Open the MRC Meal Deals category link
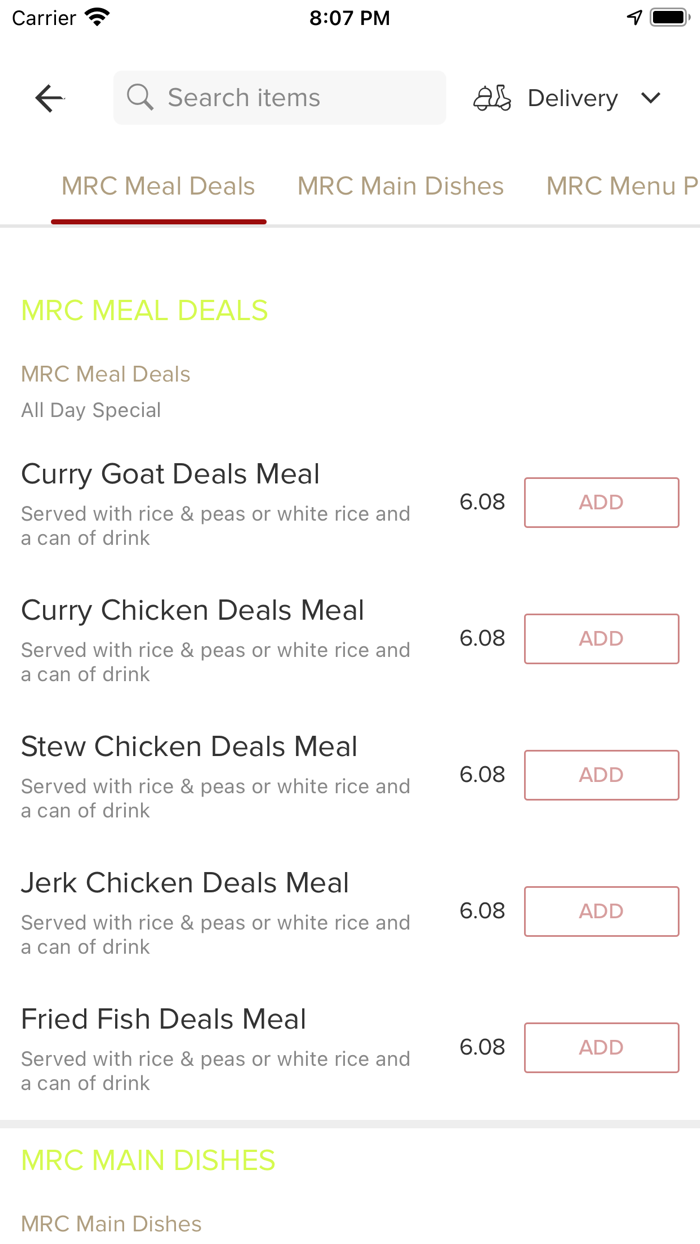Viewport: 700px width, 1244px height. [x=105, y=373]
